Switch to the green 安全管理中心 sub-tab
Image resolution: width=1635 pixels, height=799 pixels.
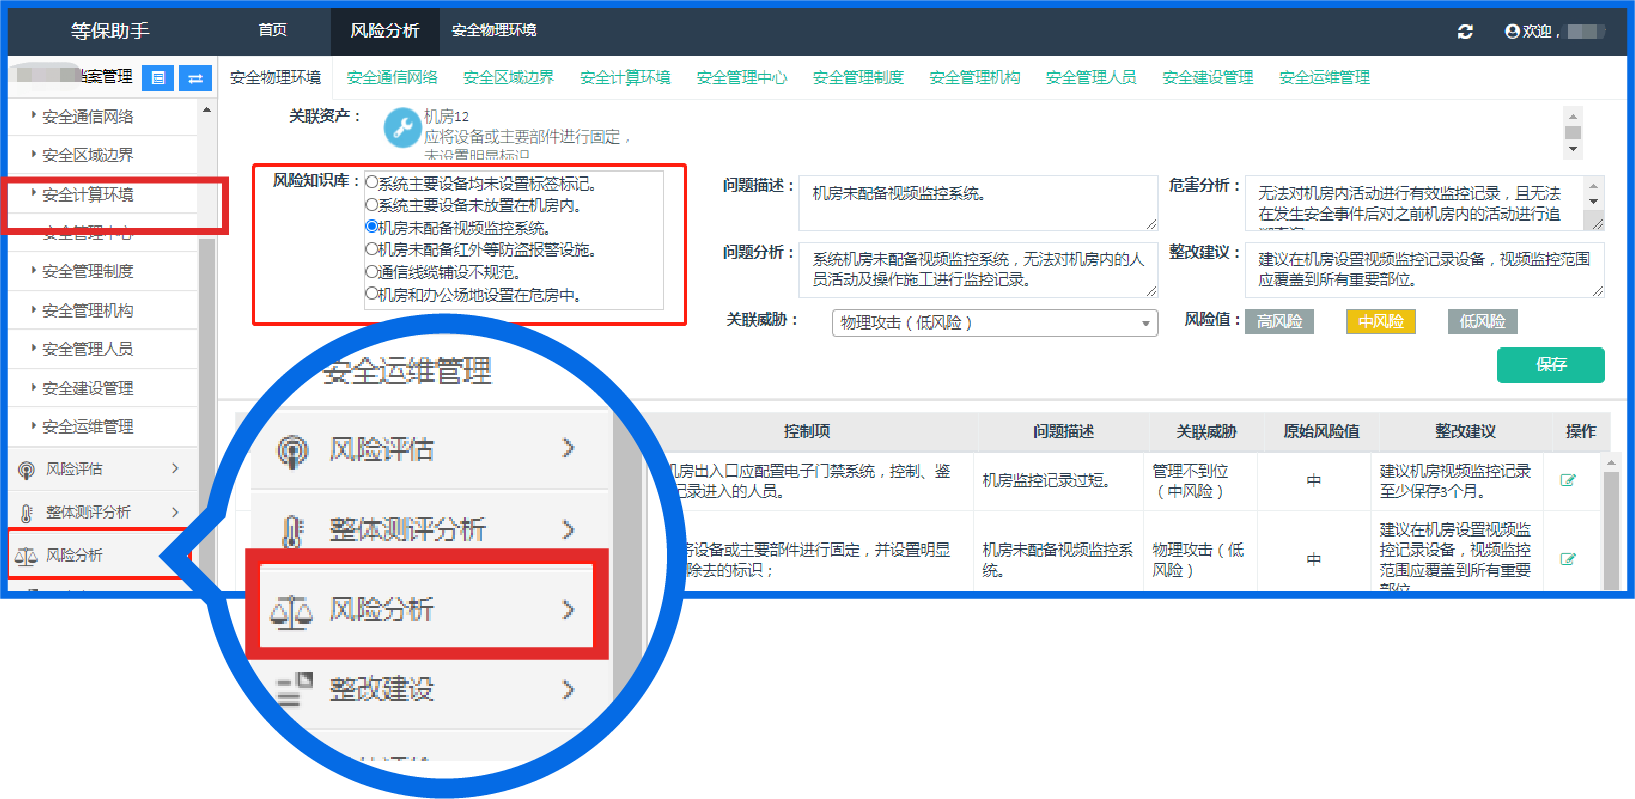click(742, 77)
